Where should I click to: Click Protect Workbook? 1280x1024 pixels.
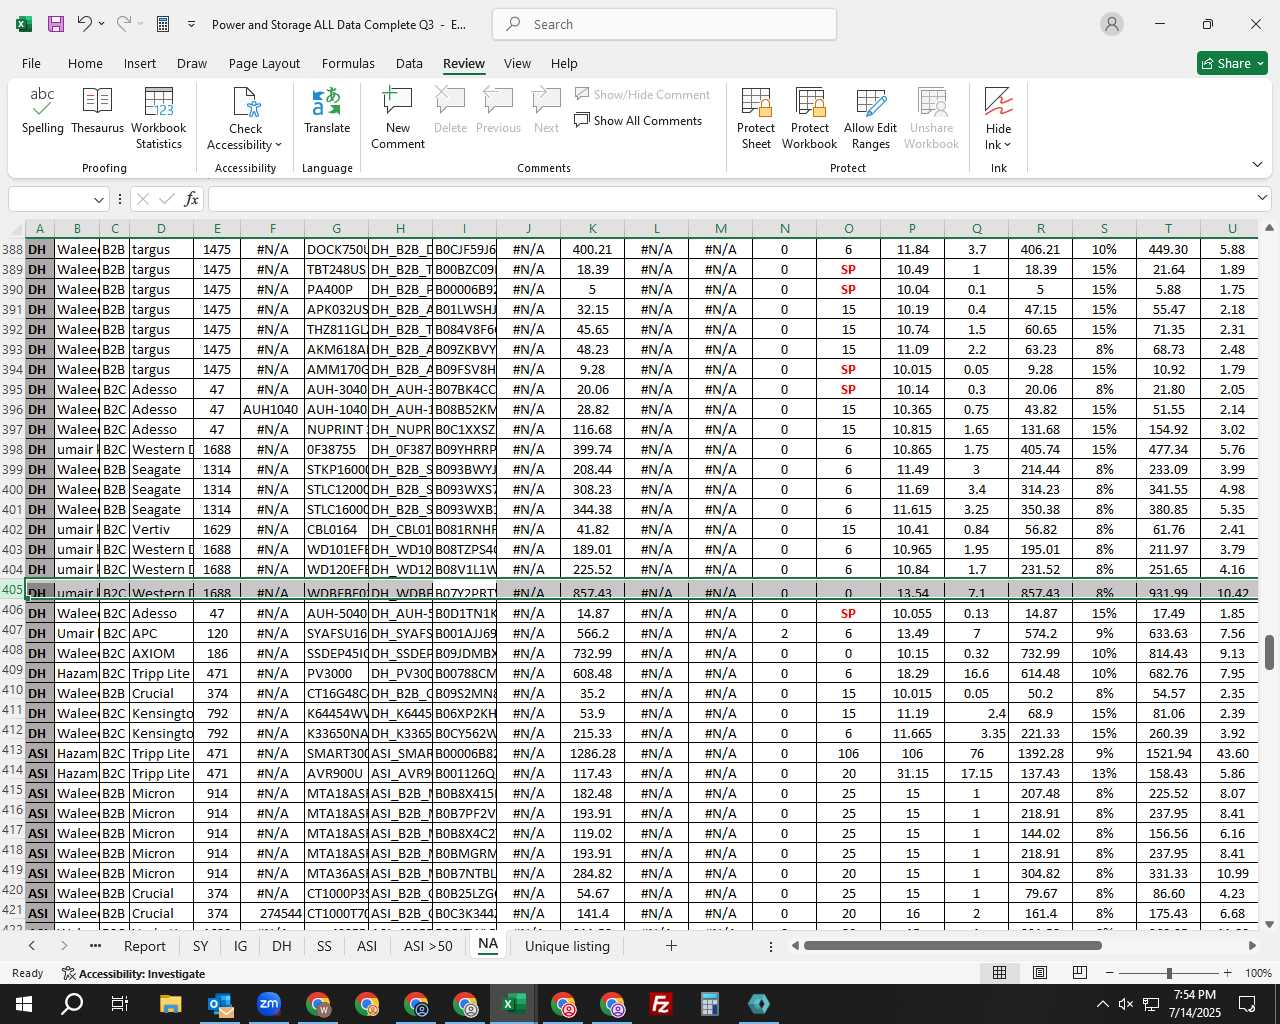coord(809,118)
